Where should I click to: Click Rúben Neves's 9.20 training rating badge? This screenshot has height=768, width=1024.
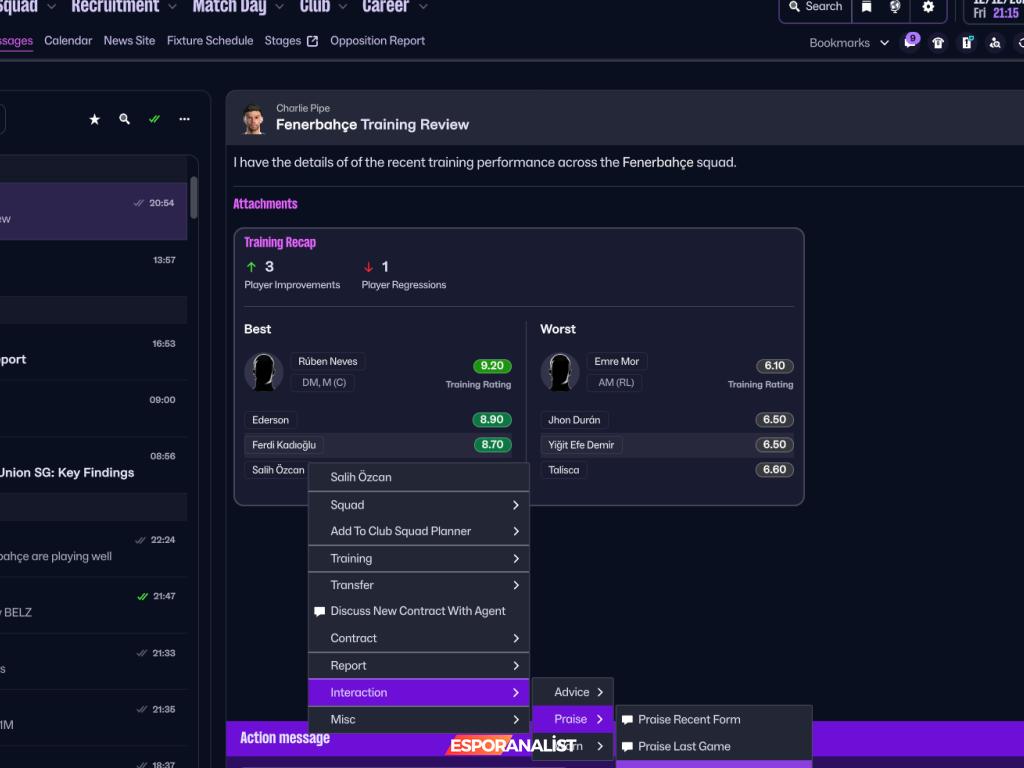tap(492, 366)
